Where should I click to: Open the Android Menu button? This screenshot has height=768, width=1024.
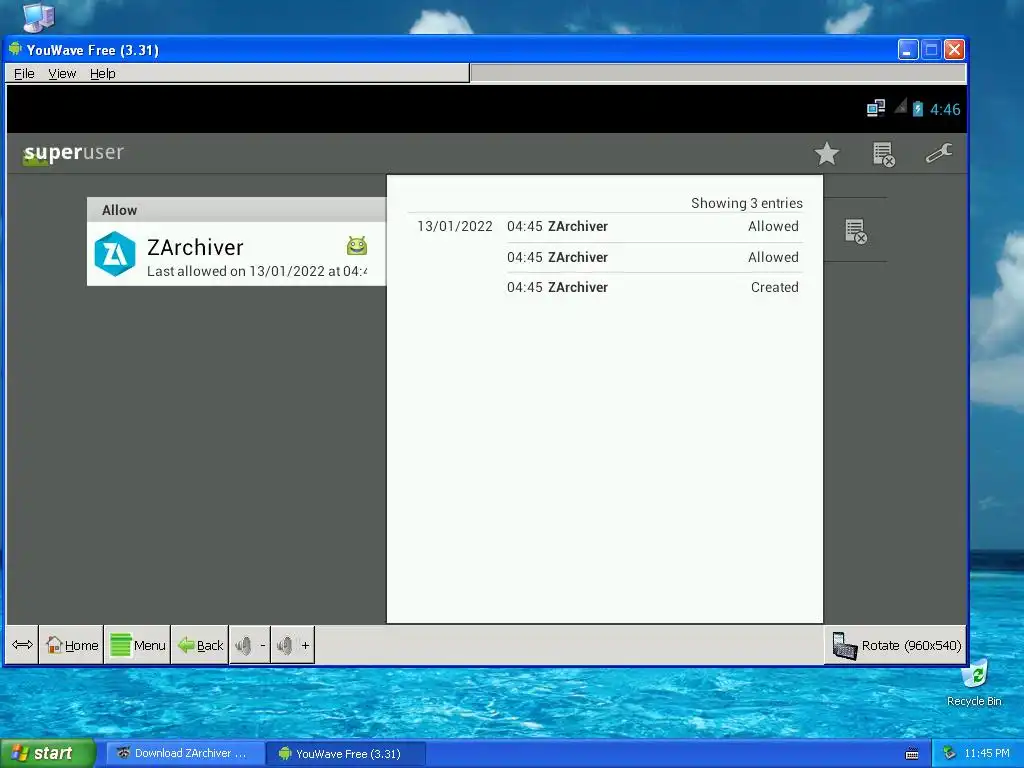pos(137,645)
